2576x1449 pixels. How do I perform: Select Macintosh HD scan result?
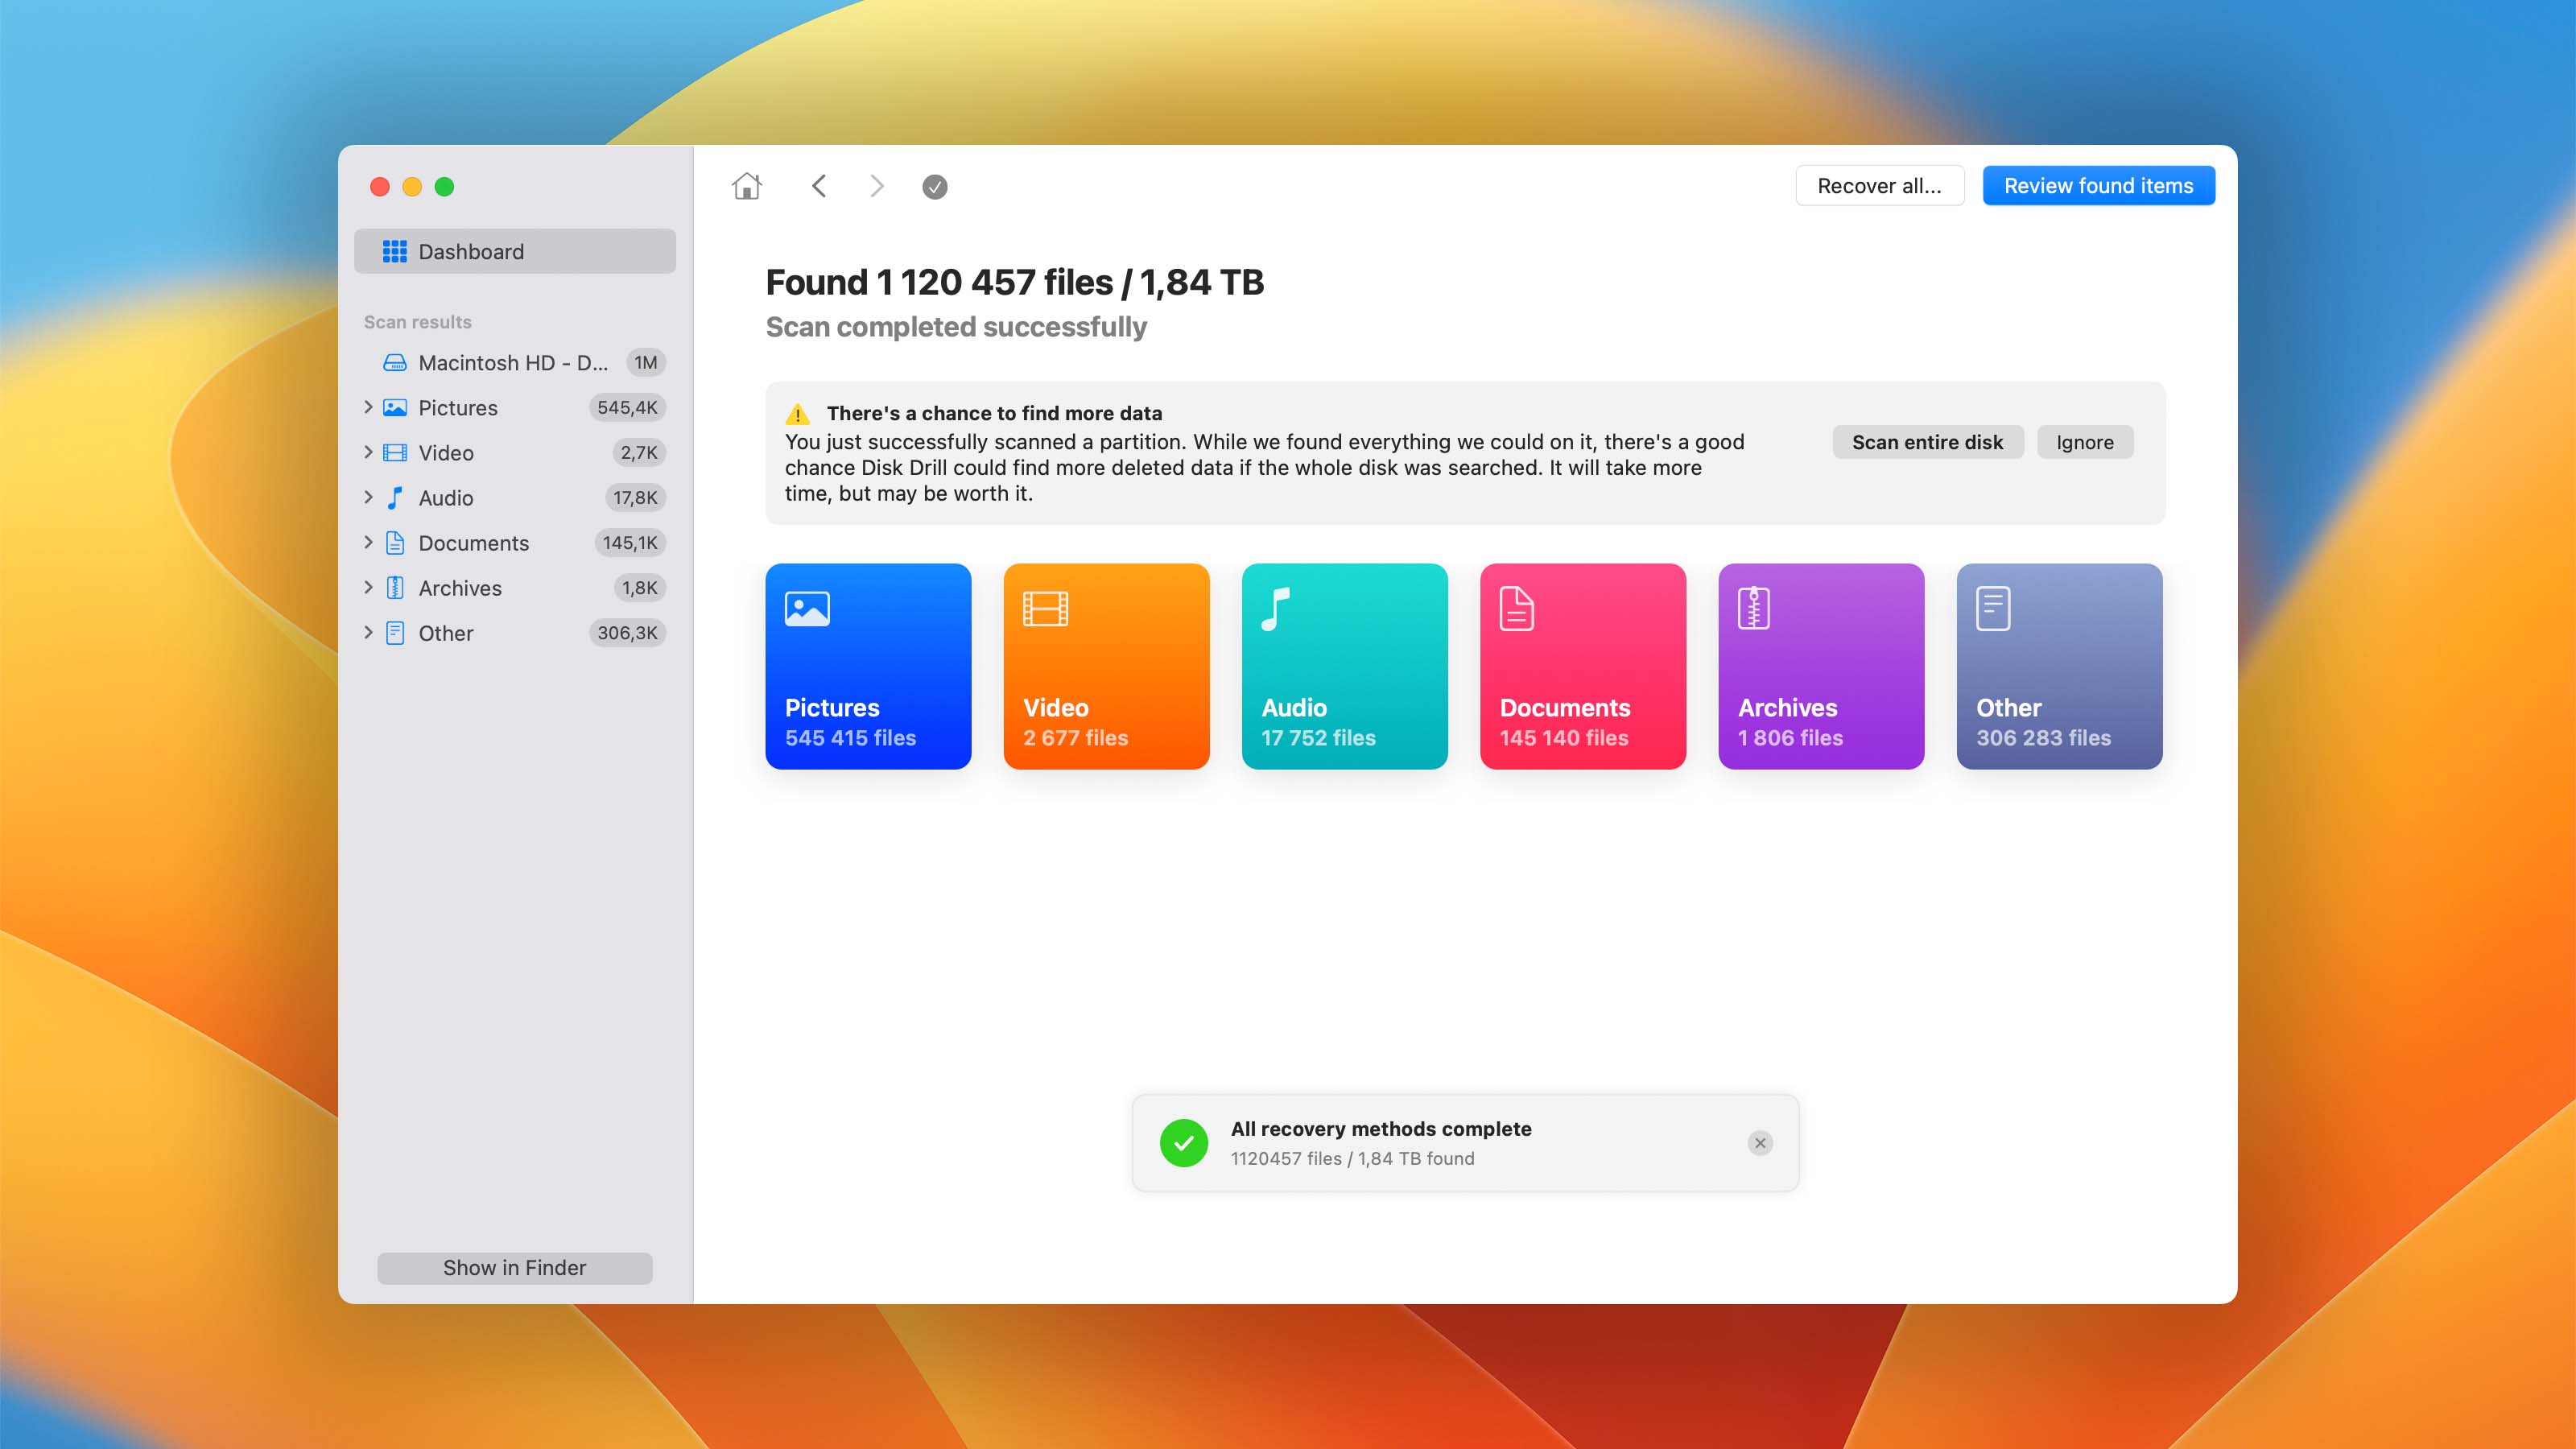pos(514,362)
